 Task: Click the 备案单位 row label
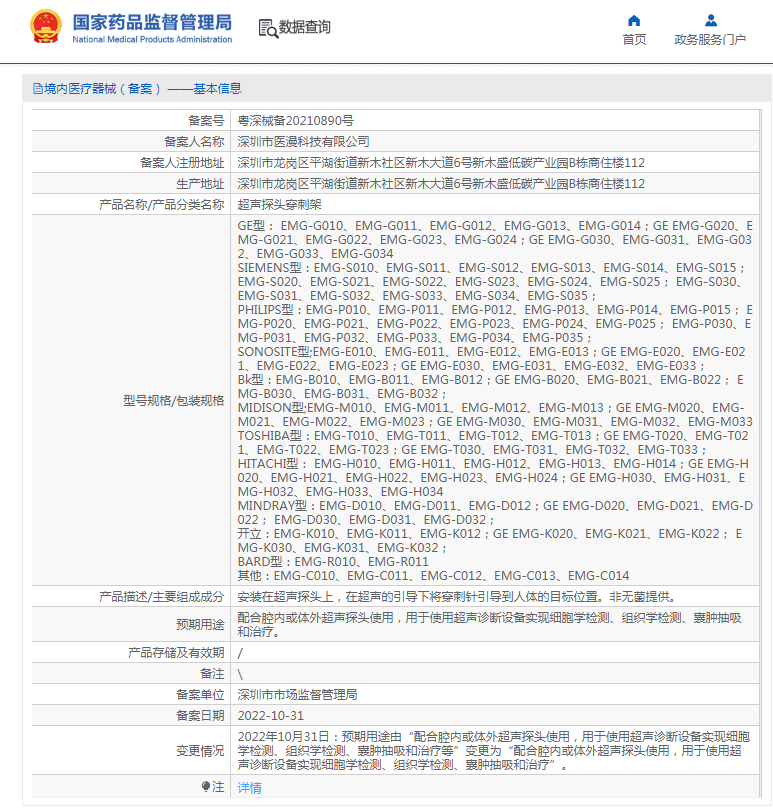[x=200, y=695]
